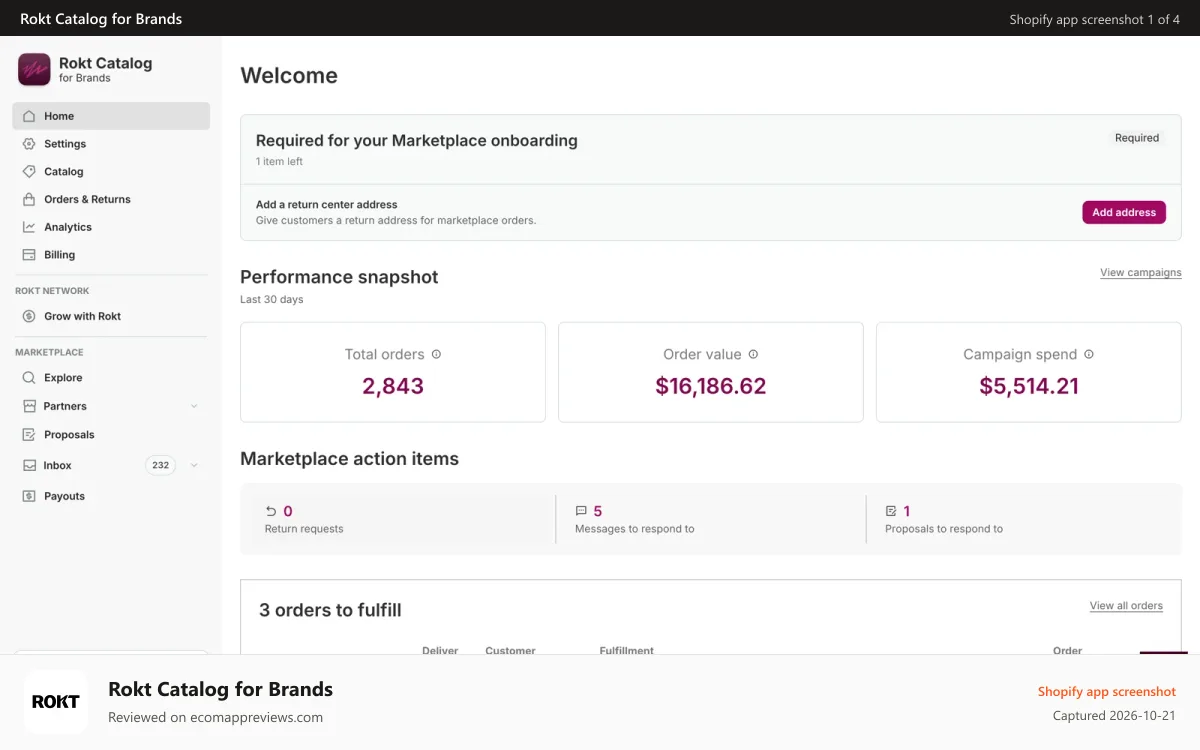The height and width of the screenshot is (750, 1200).
Task: Click the $16,186.62 order value
Action: [x=711, y=386]
